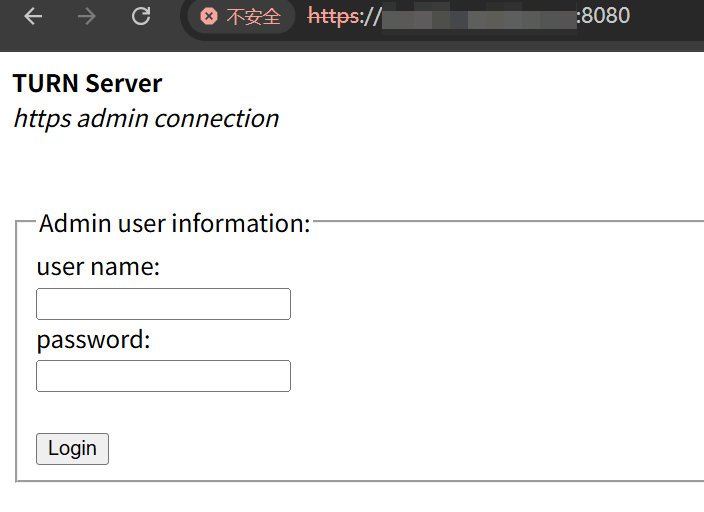Reload the TURN Server page
Image resolution: width=704 pixels, height=512 pixels.
coord(141,17)
